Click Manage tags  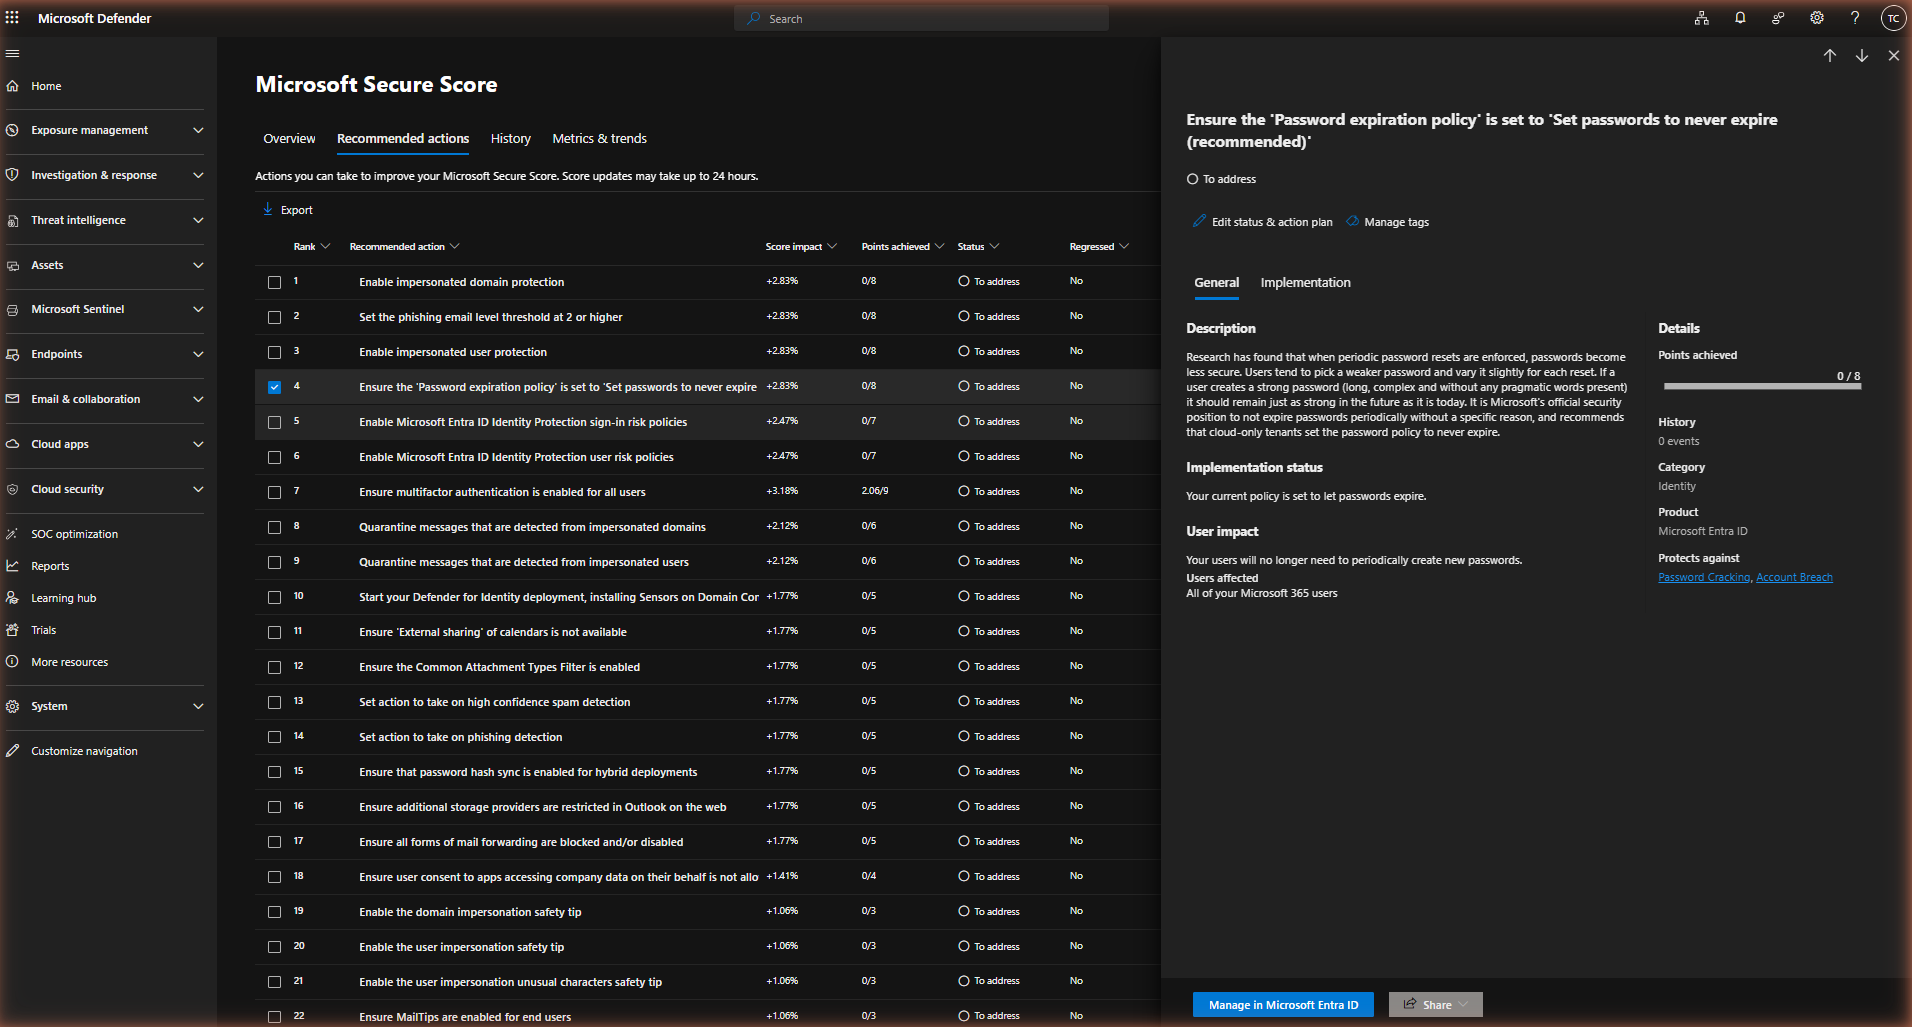pyautogui.click(x=1388, y=222)
